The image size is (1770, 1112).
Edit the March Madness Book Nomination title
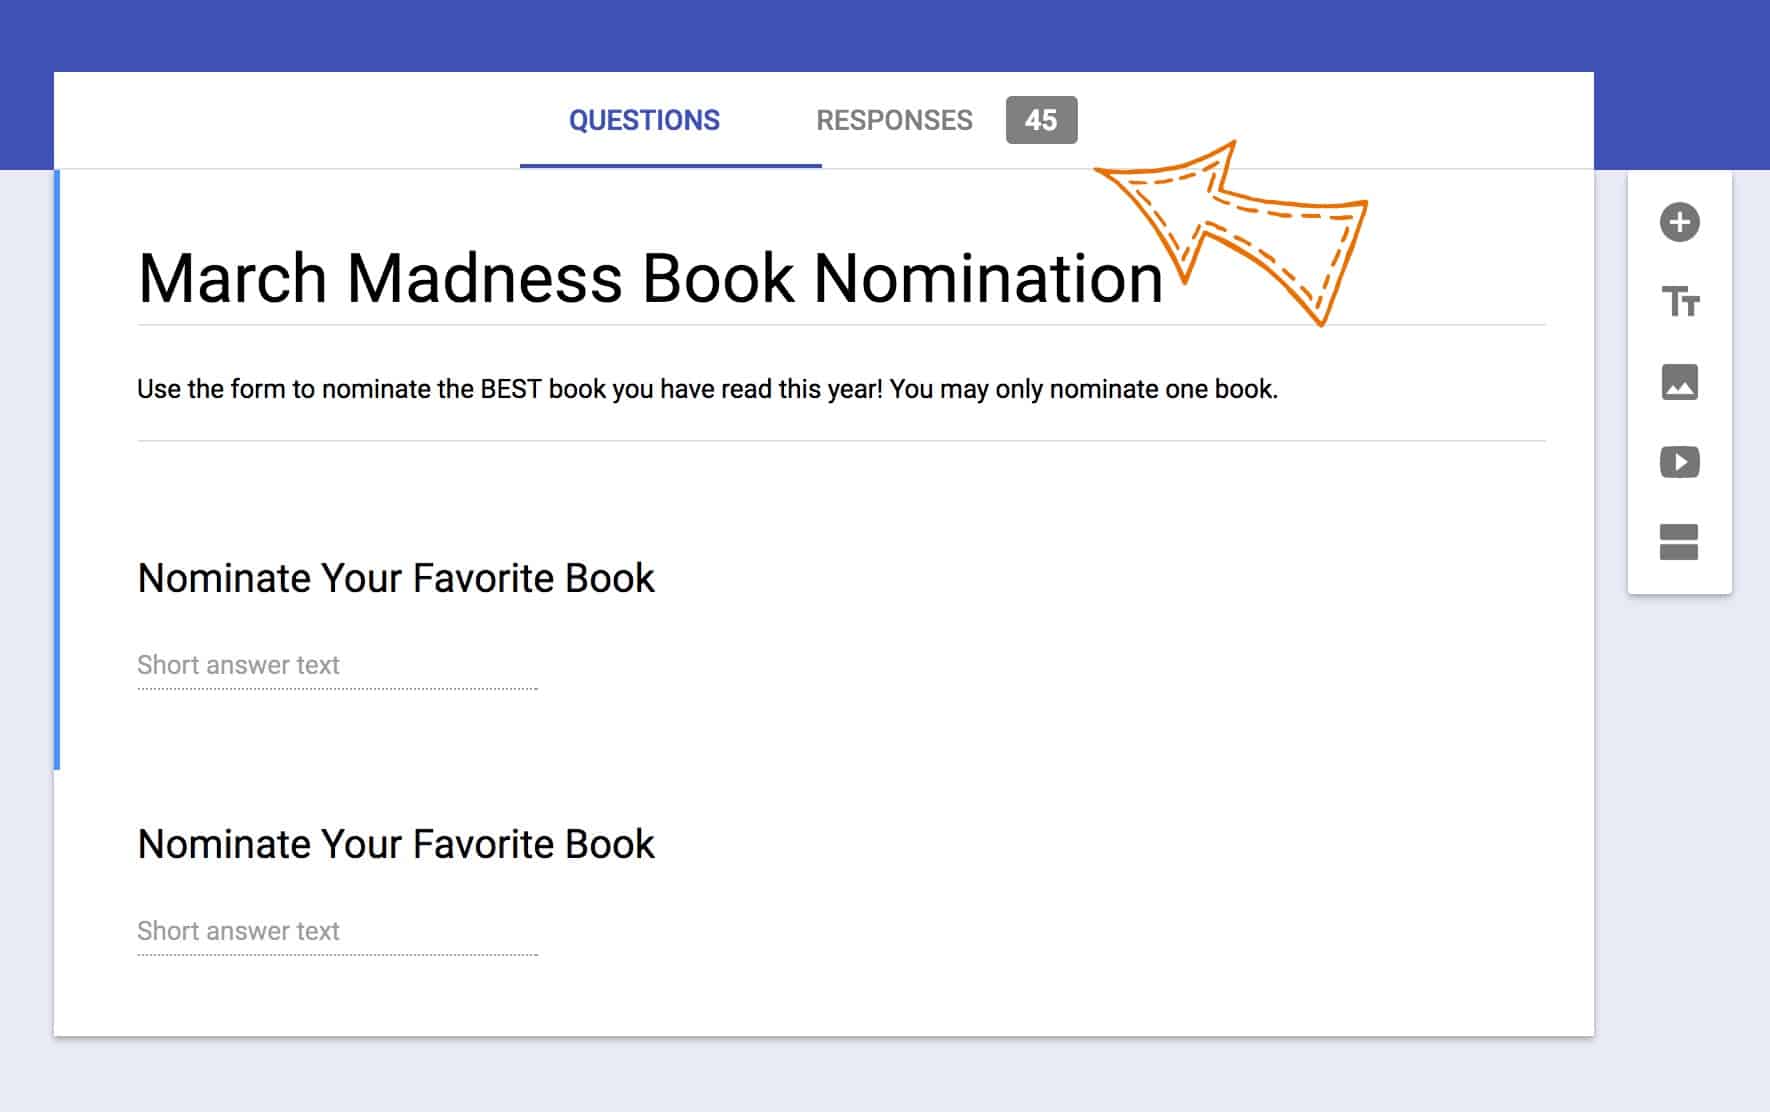coord(650,278)
